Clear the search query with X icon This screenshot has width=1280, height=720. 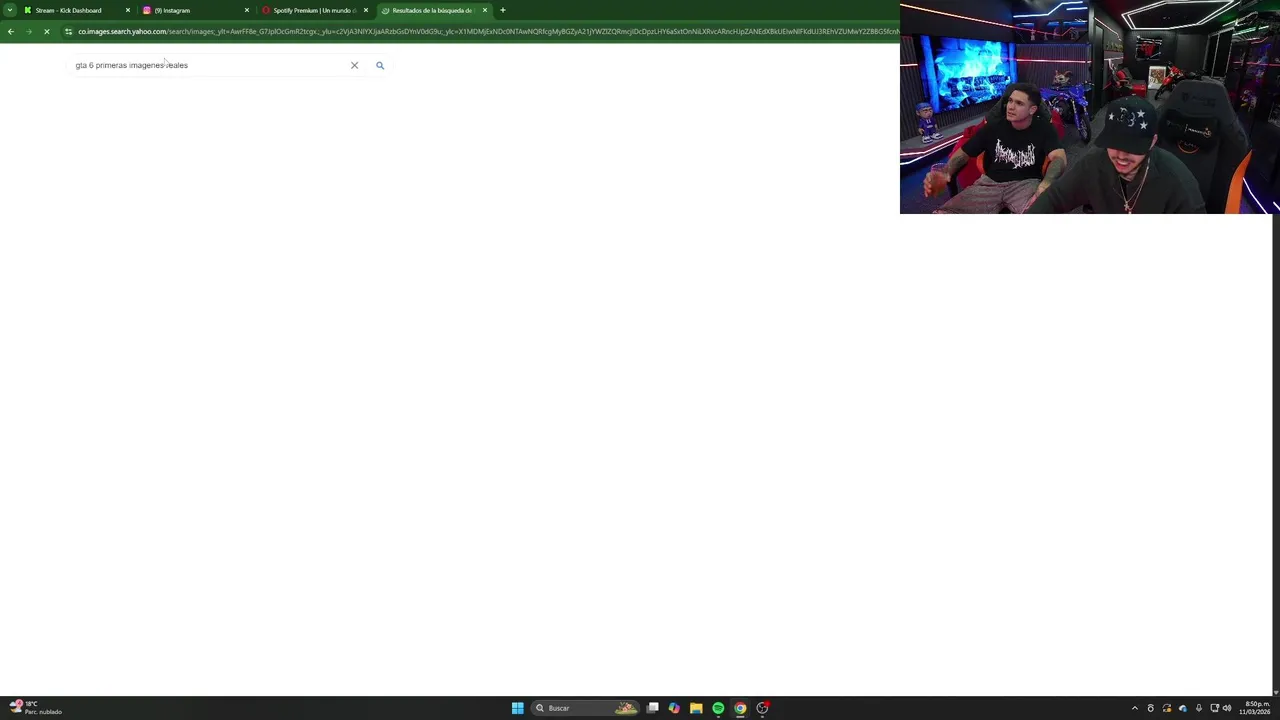(x=354, y=65)
